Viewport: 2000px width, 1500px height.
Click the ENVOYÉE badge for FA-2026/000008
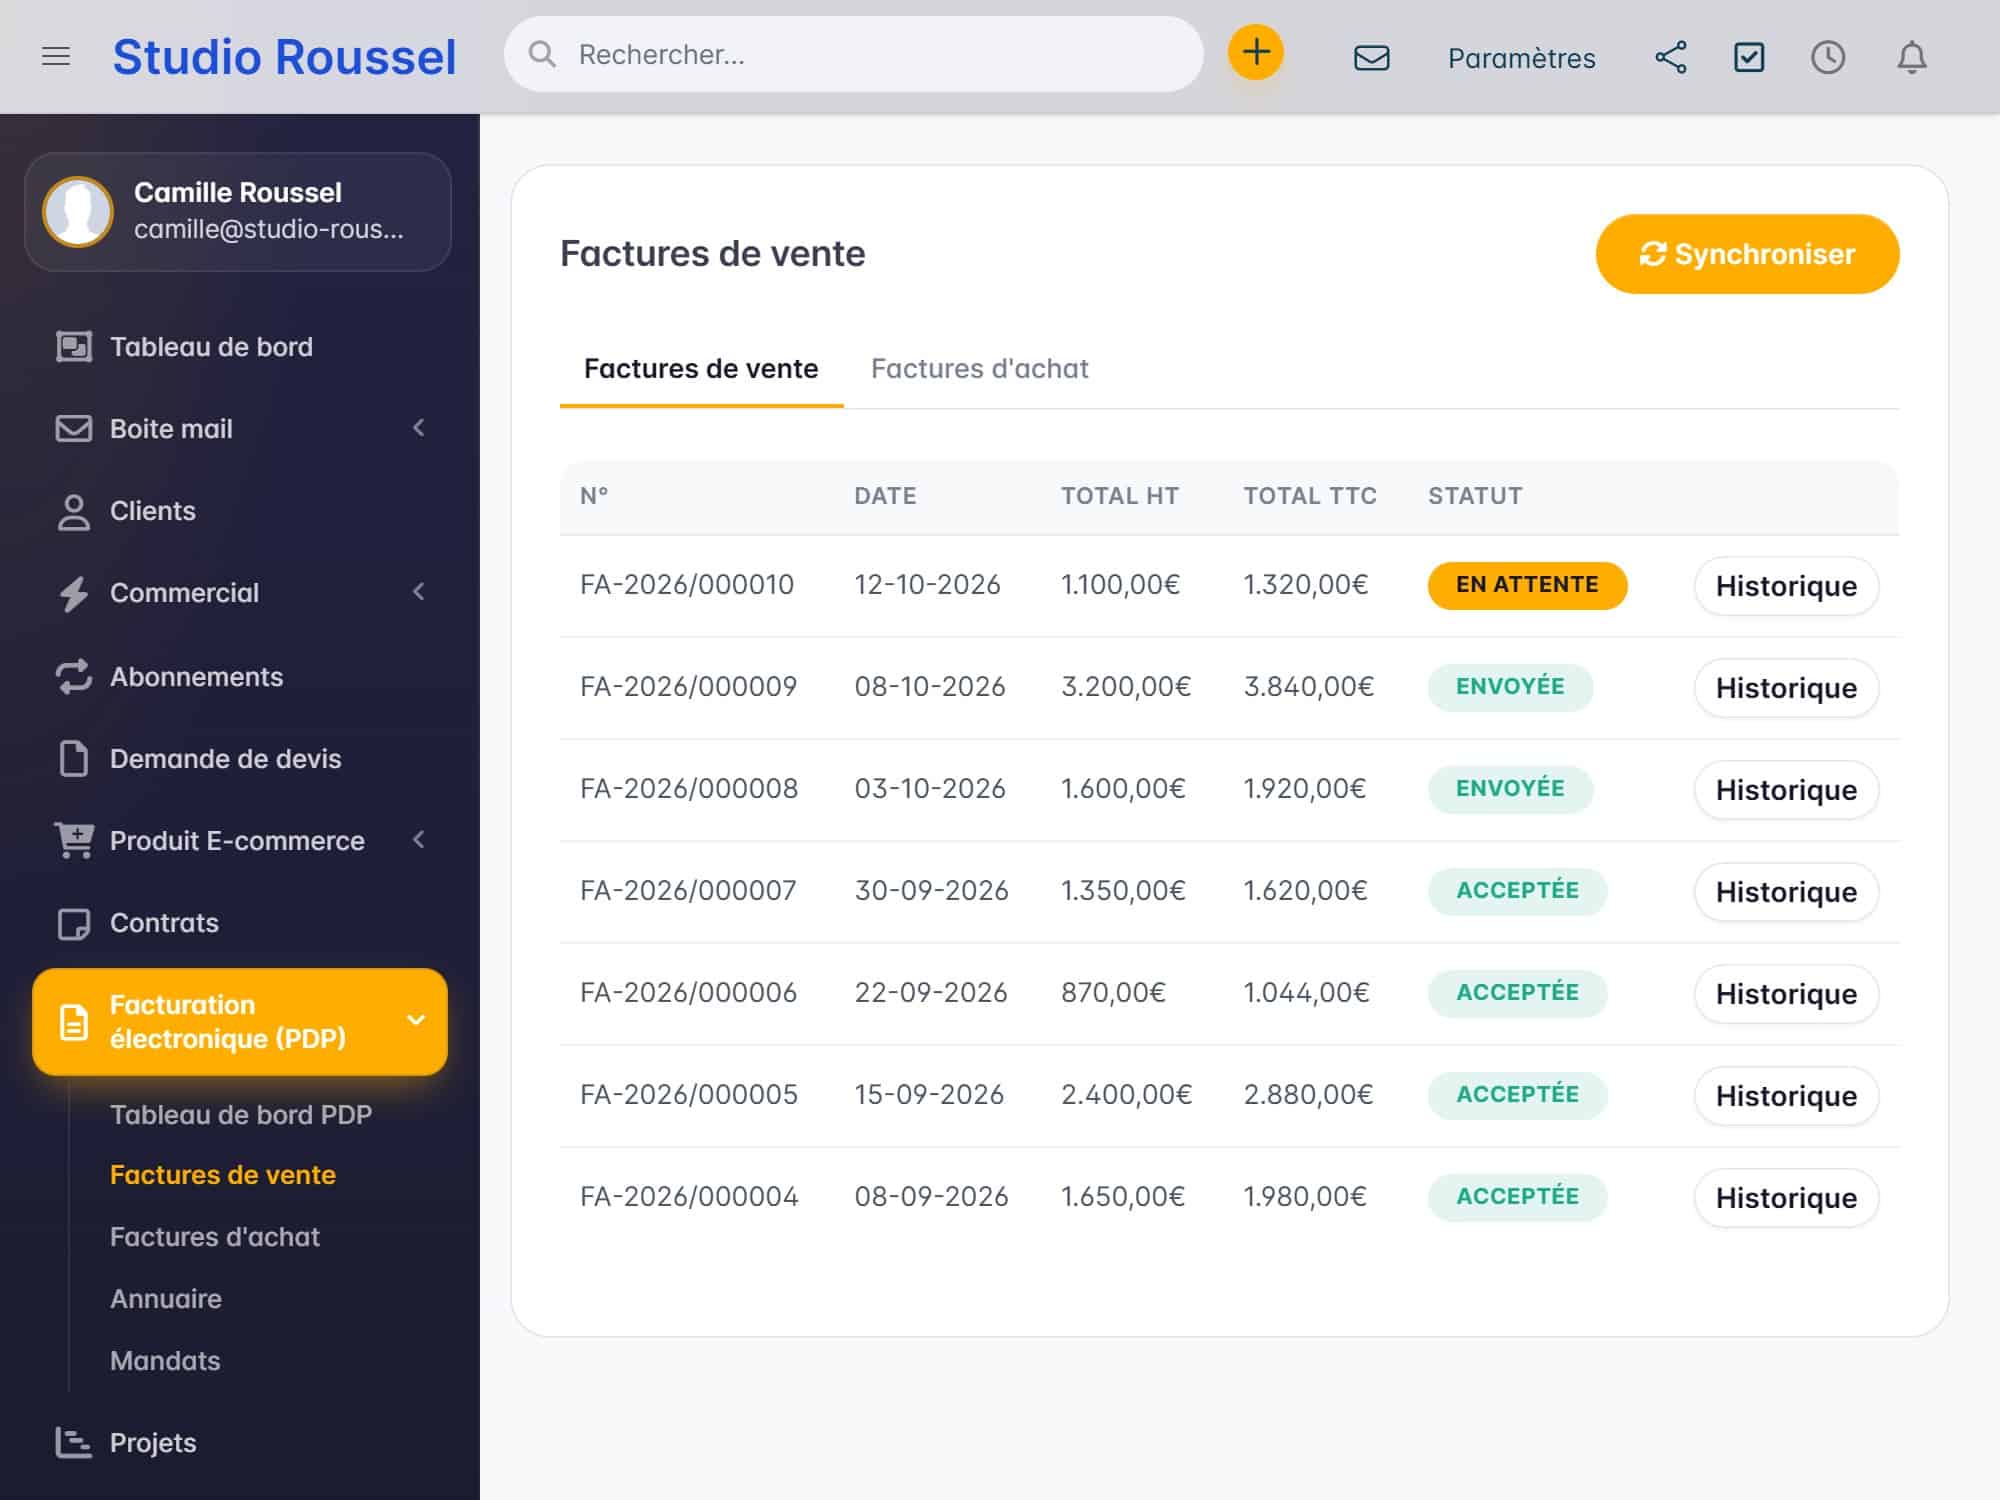pyautogui.click(x=1510, y=789)
